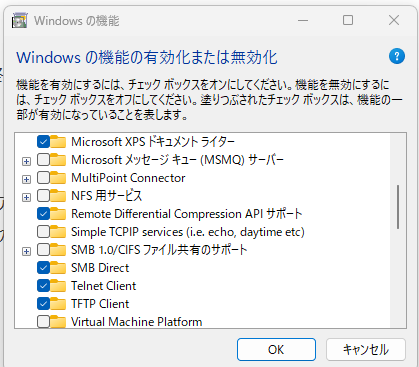The image size is (419, 367).
Task: Select the NFS 用サービス label text
Action: click(107, 196)
